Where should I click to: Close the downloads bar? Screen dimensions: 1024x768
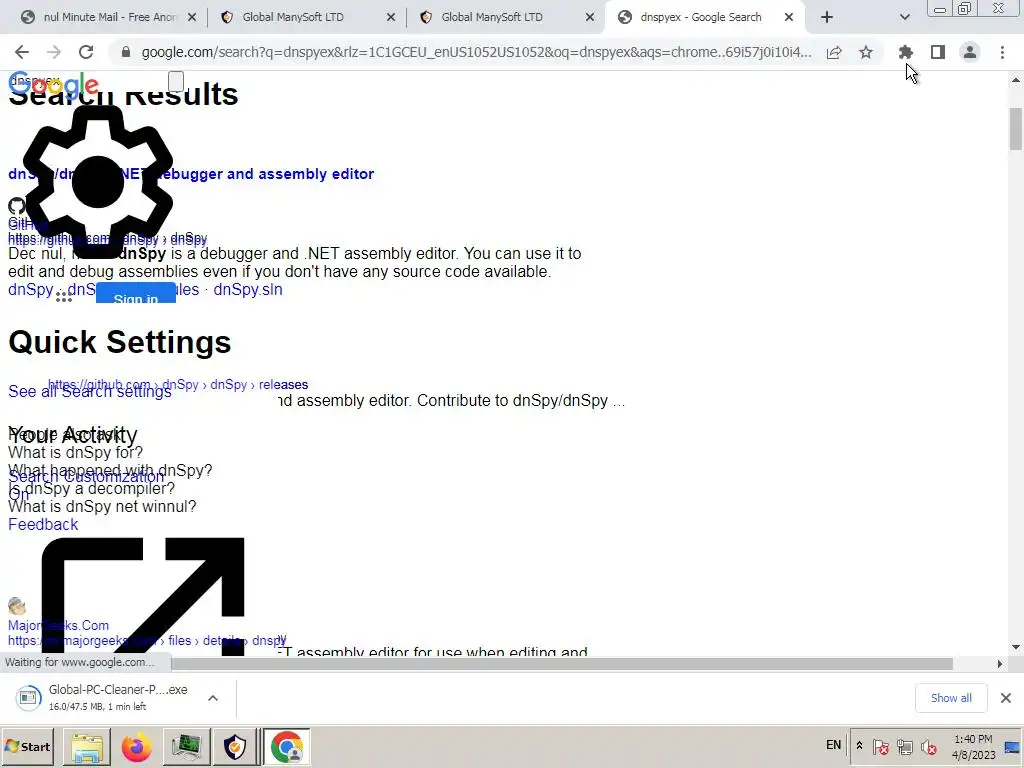pyautogui.click(x=1006, y=698)
